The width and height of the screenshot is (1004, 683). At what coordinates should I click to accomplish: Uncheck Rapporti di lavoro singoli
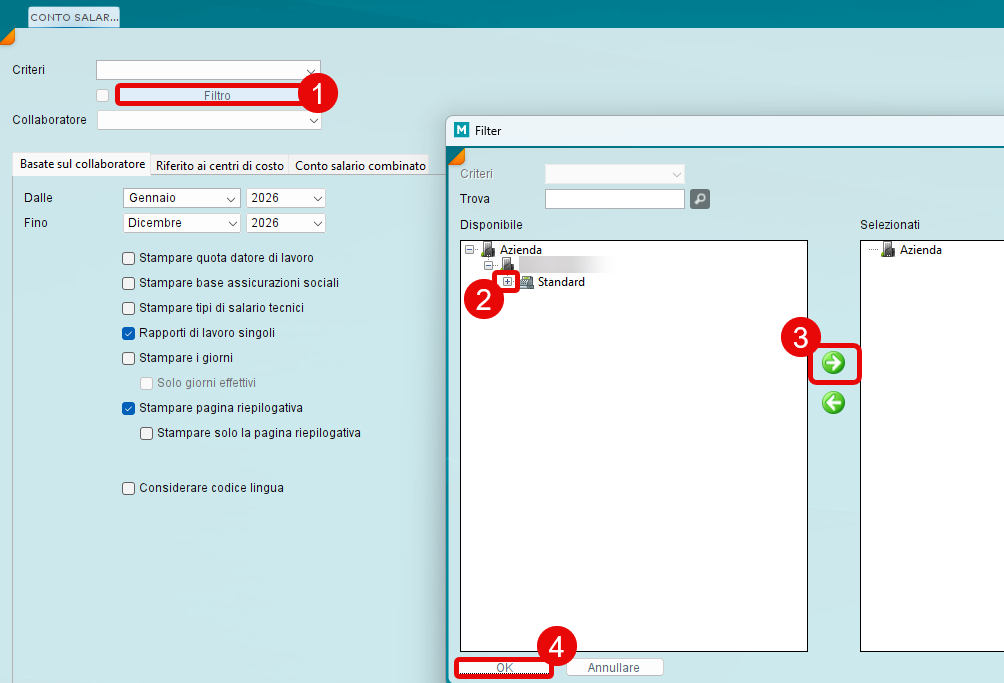tap(128, 333)
